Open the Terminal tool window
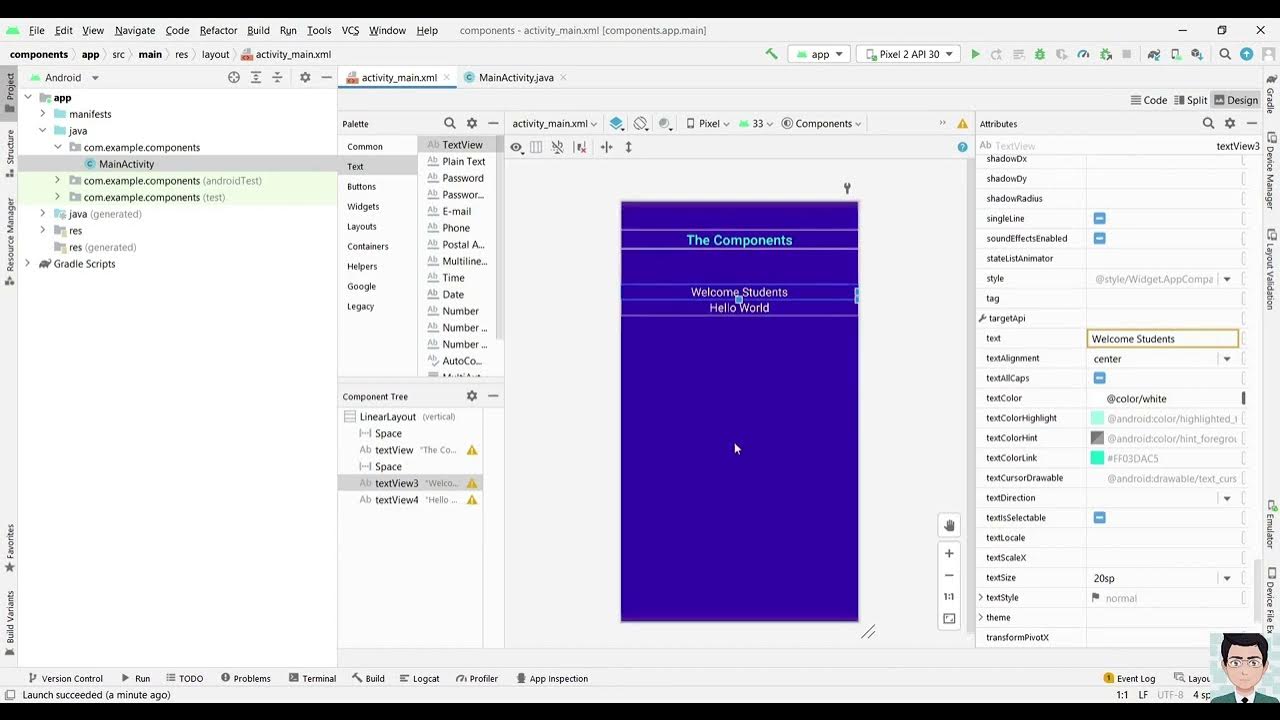 (x=310, y=678)
